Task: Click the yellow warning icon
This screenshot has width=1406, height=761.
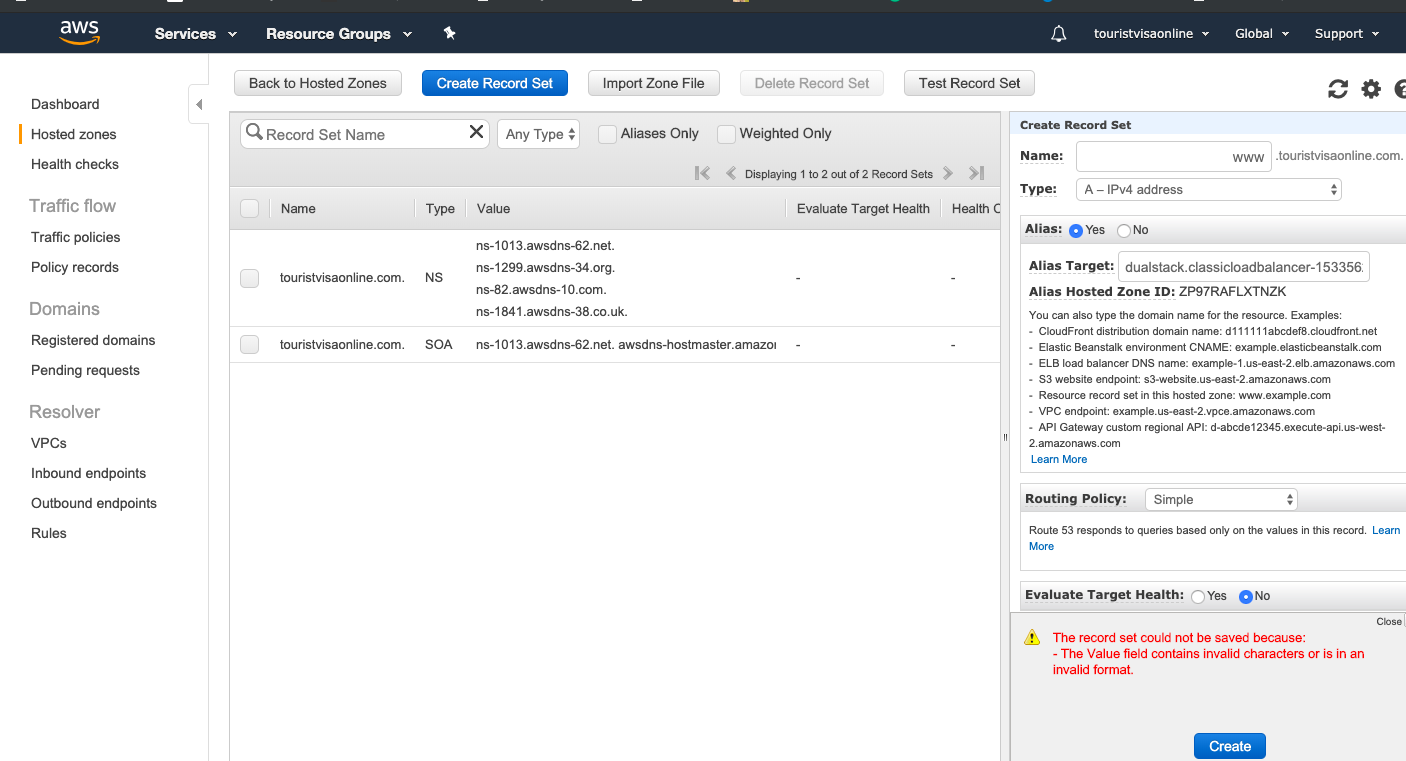Action: (1032, 638)
